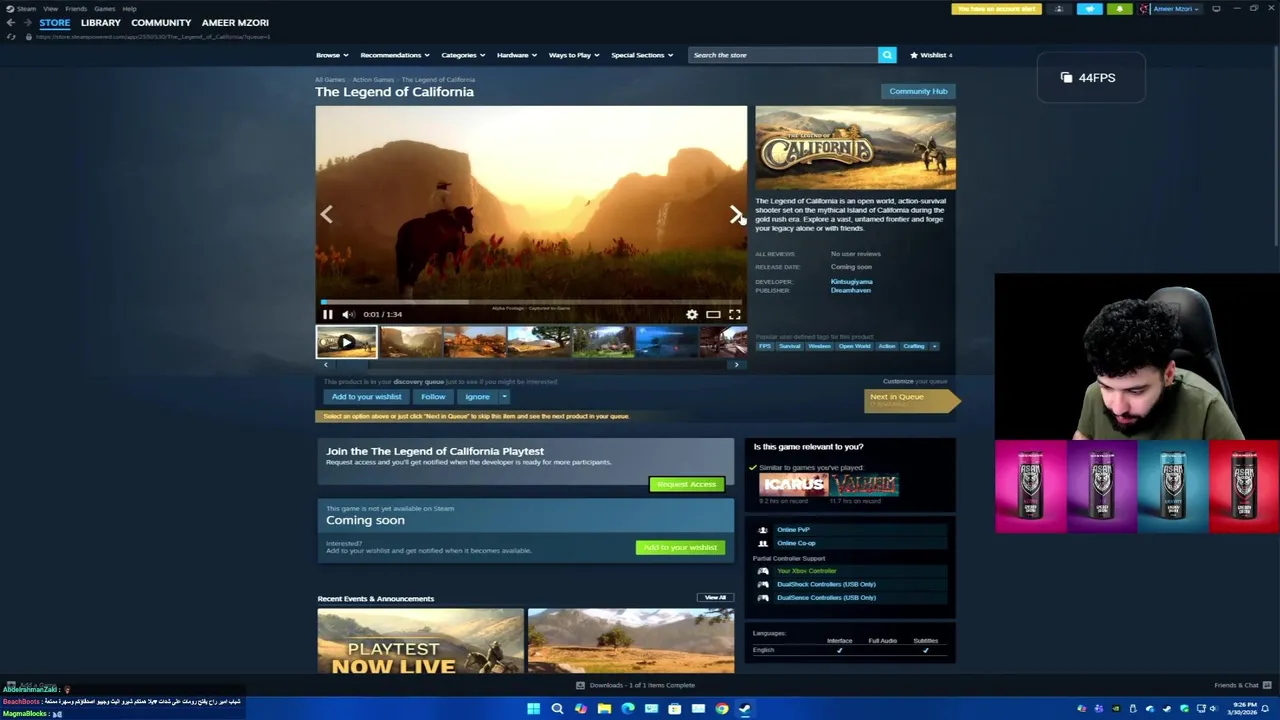View All recent events
This screenshot has height=720, width=1280.
click(x=715, y=598)
